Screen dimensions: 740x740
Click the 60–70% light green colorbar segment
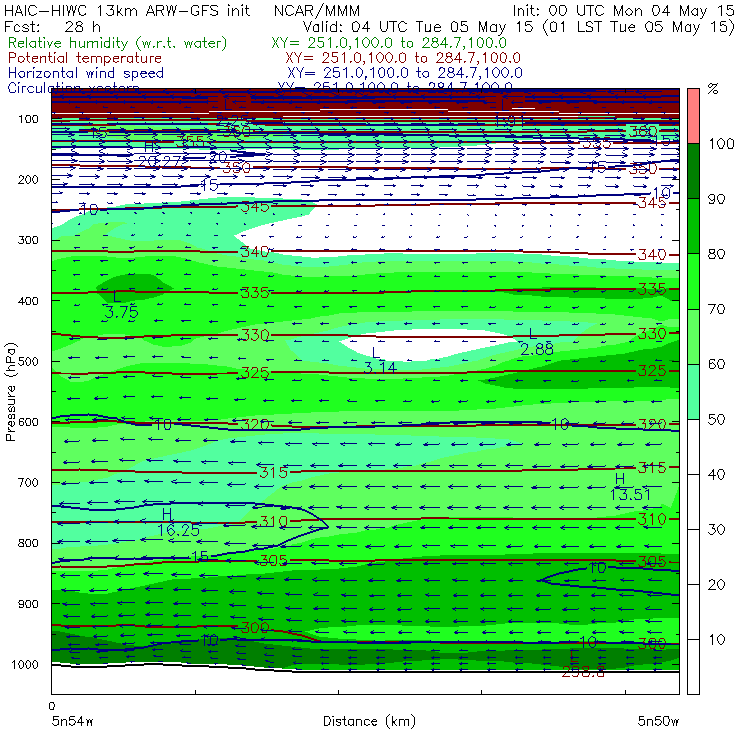693,336
